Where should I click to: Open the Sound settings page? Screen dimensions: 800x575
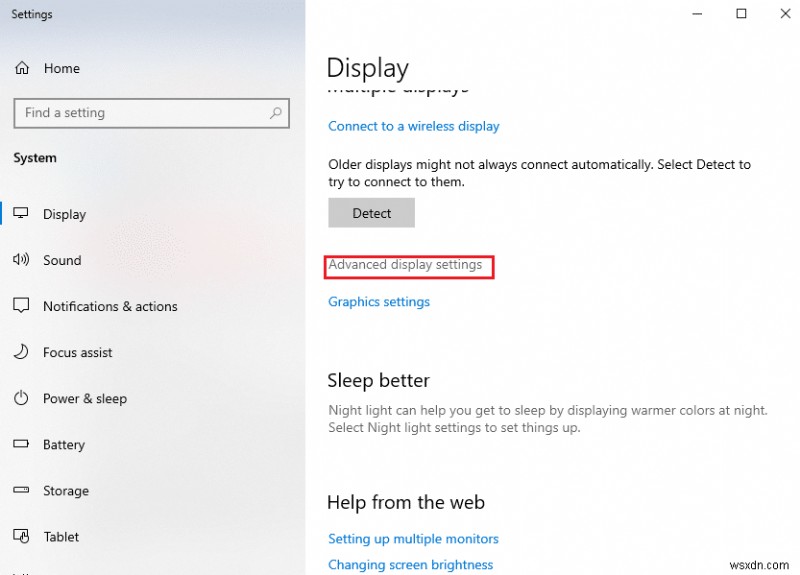click(62, 260)
